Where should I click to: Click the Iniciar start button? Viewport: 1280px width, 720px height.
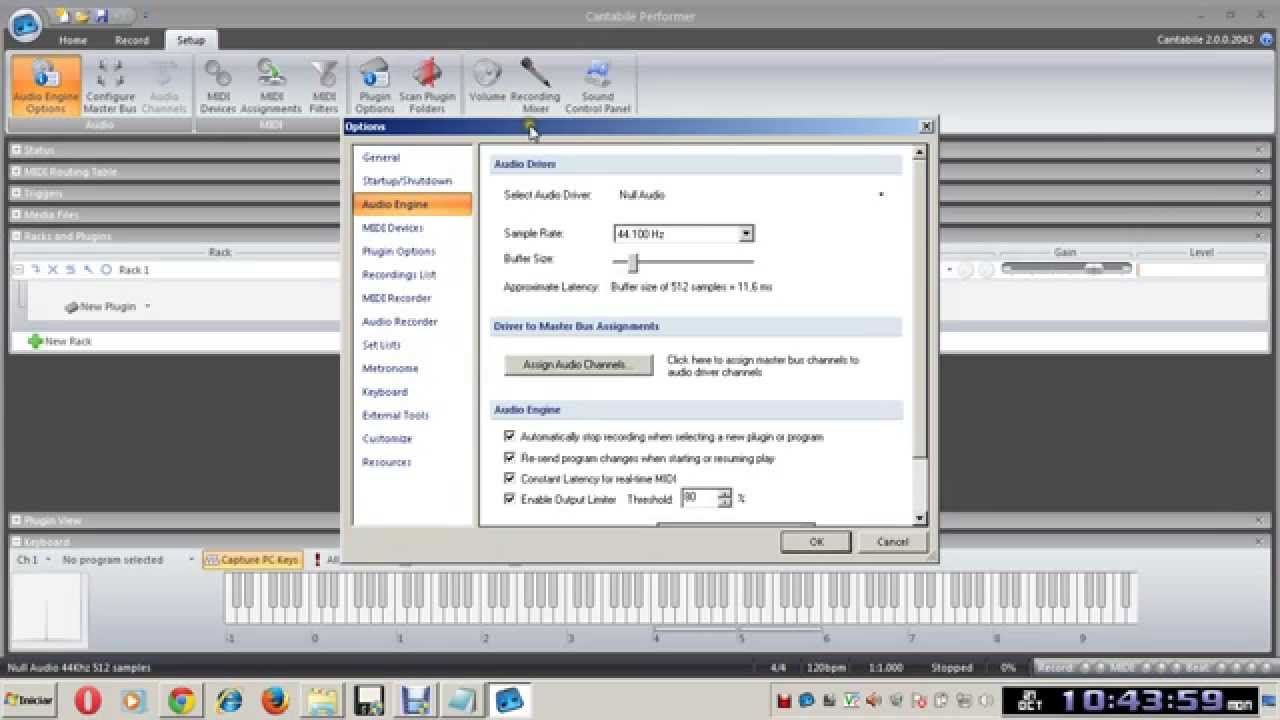29,700
